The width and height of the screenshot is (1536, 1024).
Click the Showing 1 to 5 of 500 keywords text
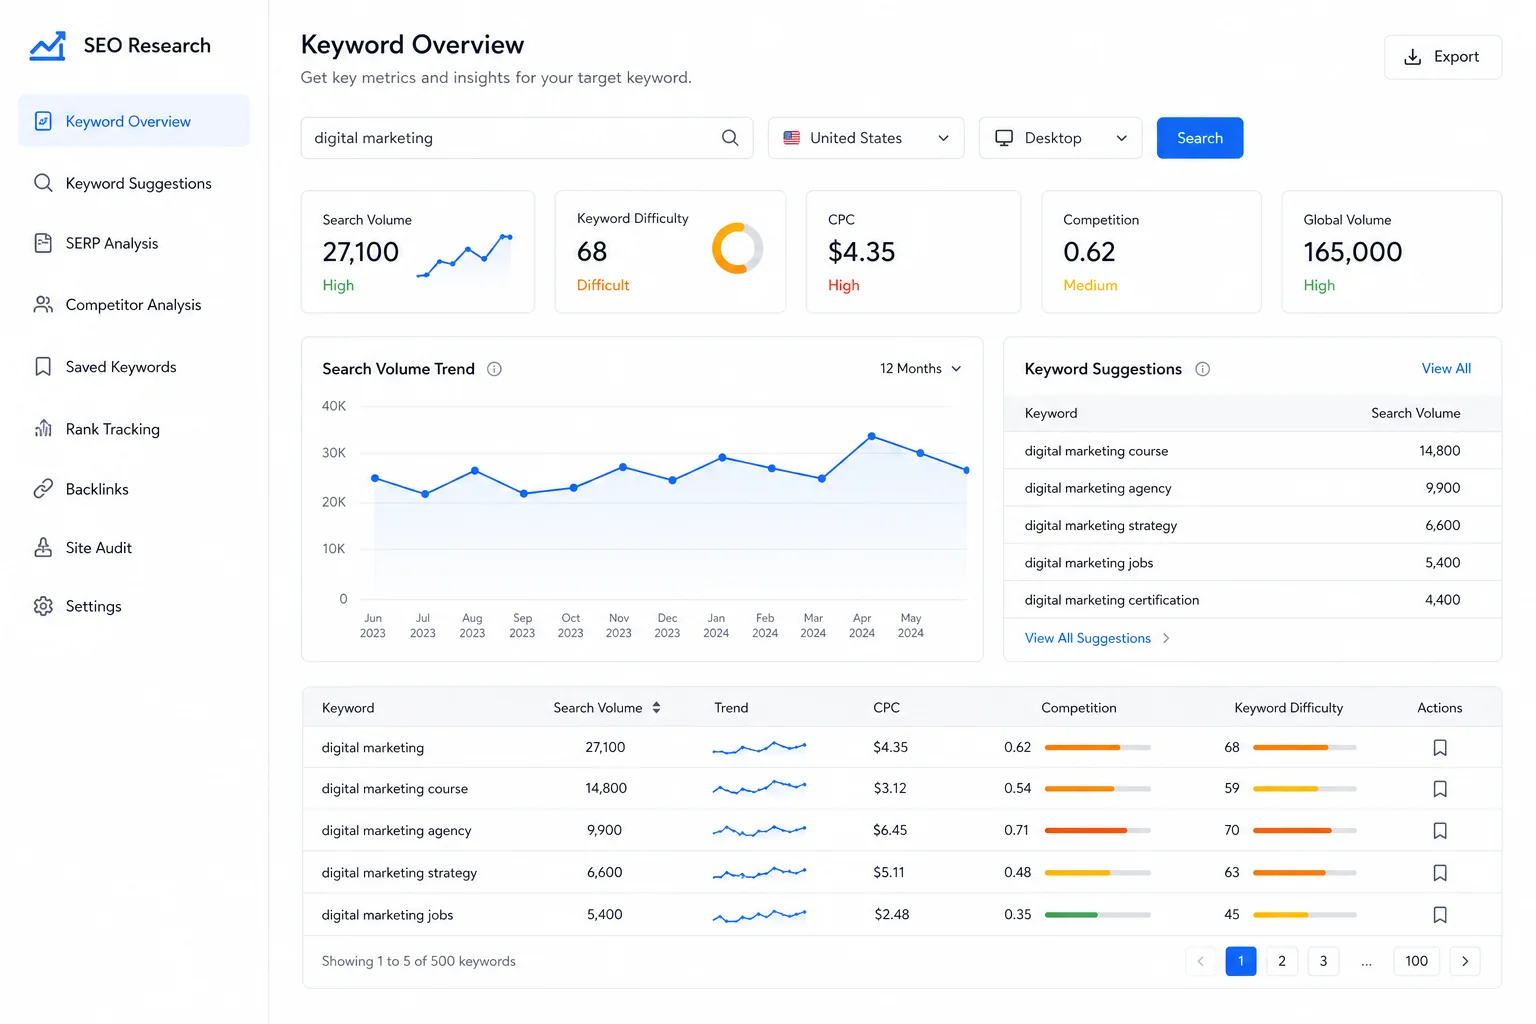[418, 961]
